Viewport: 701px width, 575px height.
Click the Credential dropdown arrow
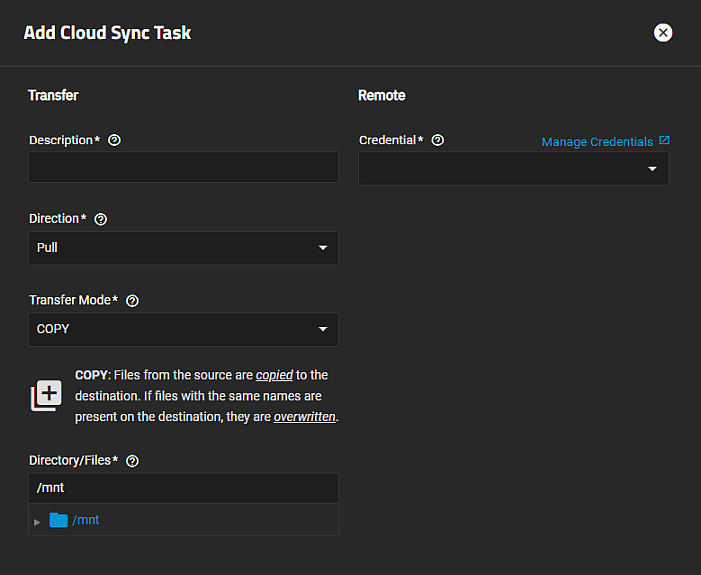652,169
